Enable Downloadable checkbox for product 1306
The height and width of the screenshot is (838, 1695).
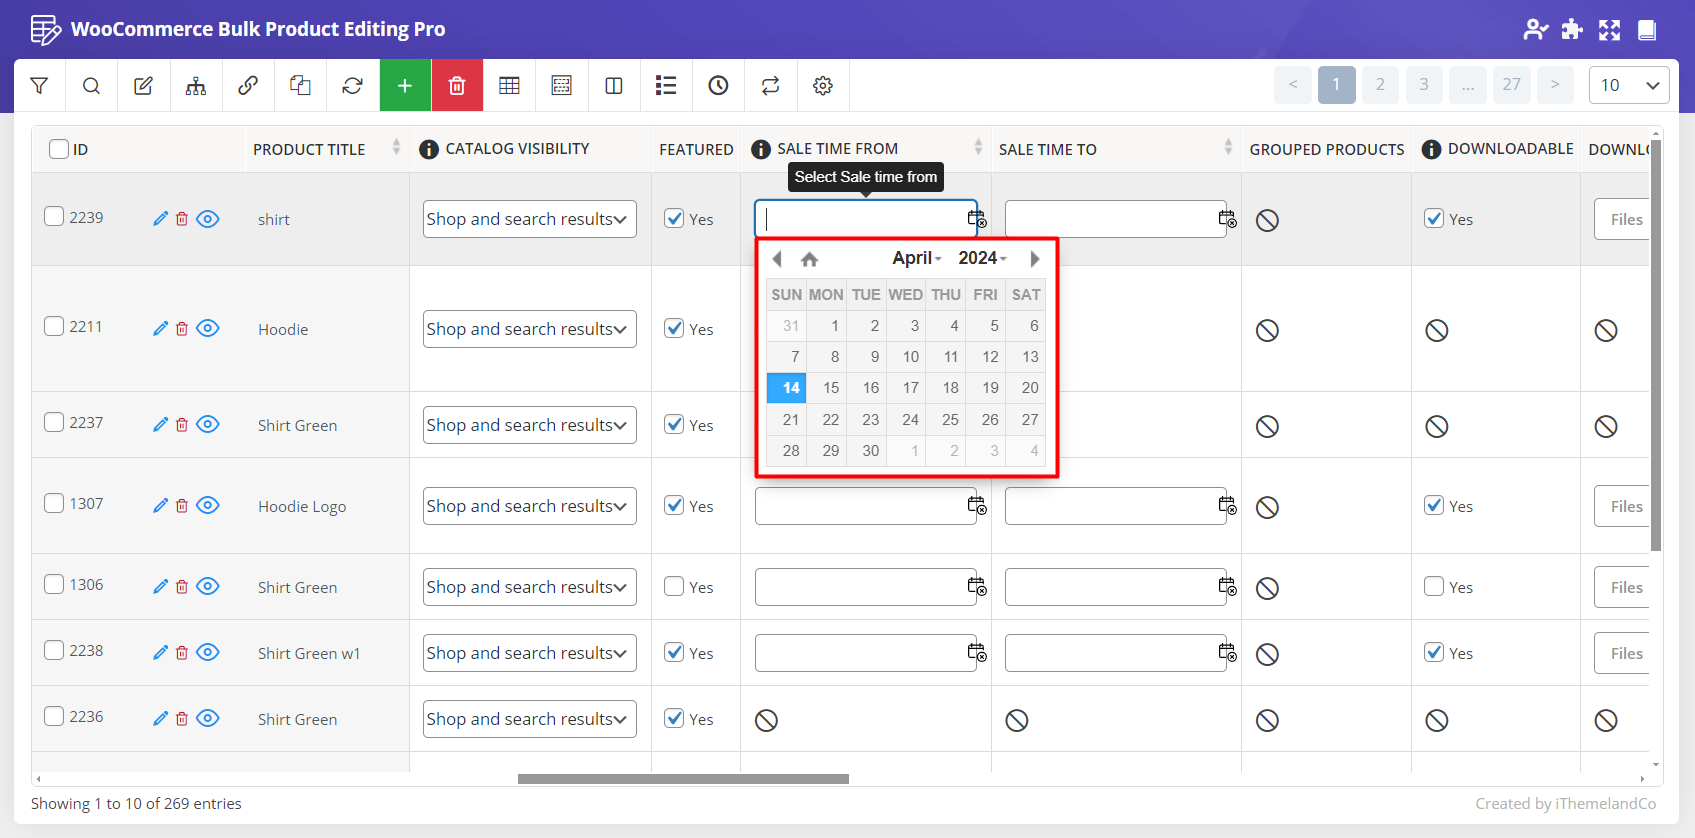coord(1434,587)
